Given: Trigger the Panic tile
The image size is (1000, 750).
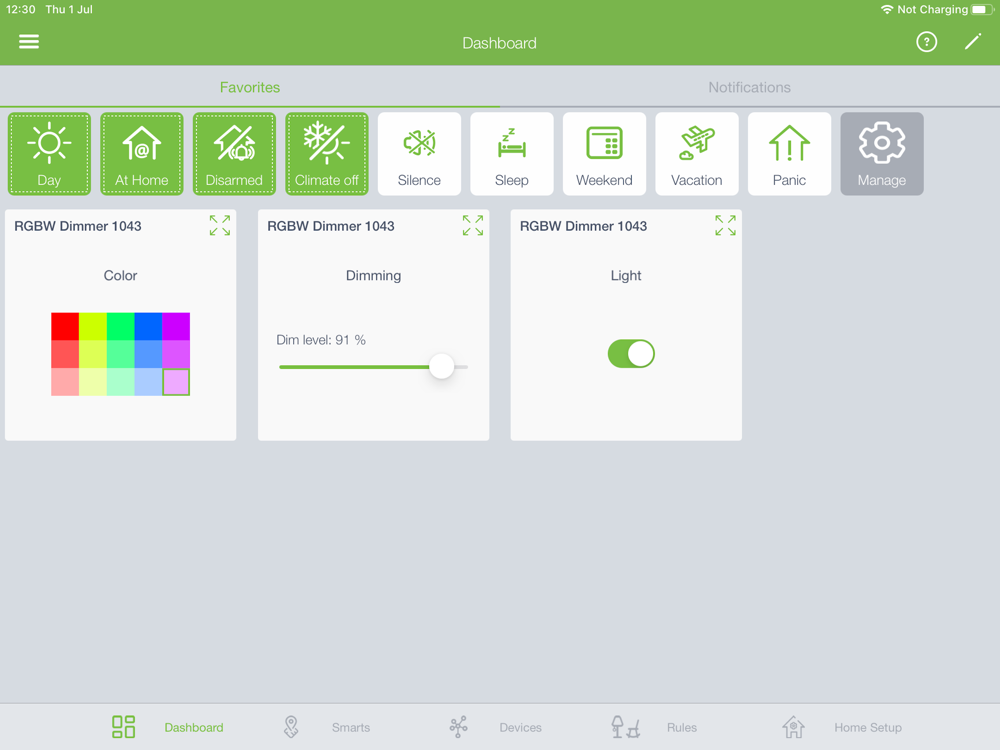Looking at the screenshot, I should (789, 154).
